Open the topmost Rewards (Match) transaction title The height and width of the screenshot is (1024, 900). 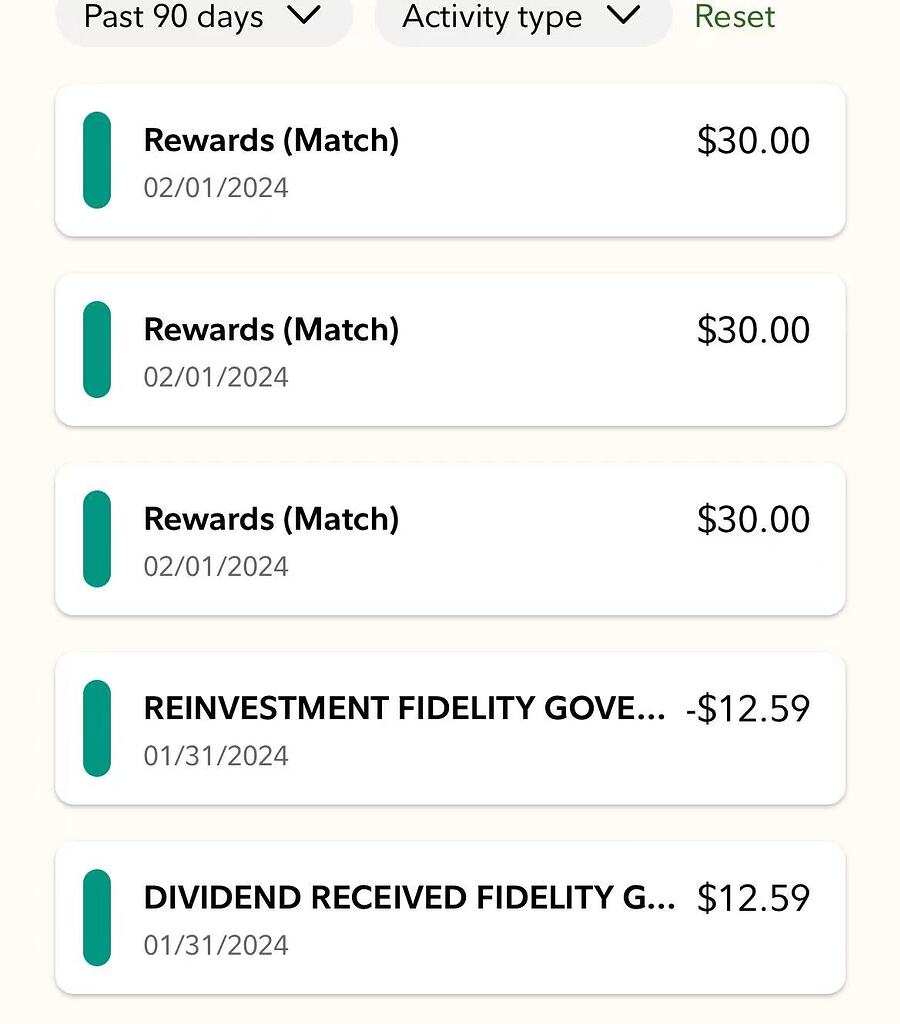coord(271,140)
